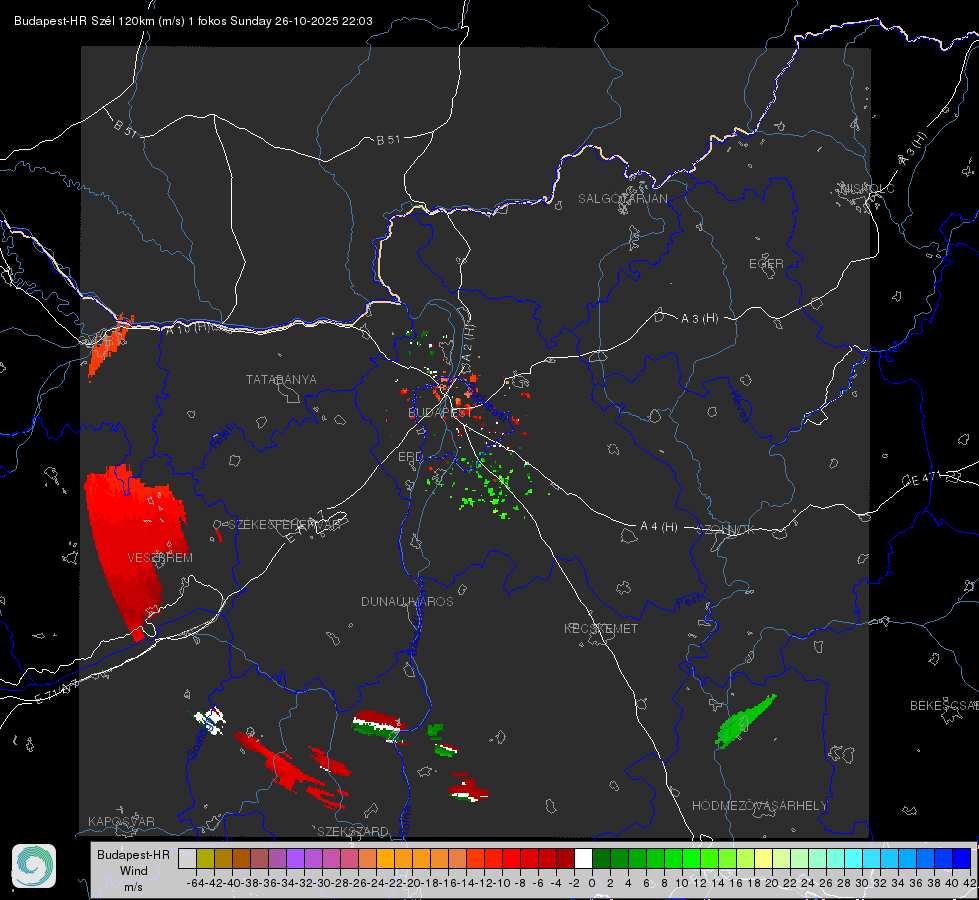The width and height of the screenshot is (979, 900).
Task: Select the DUNAUJVAROS city label
Action: click(407, 601)
